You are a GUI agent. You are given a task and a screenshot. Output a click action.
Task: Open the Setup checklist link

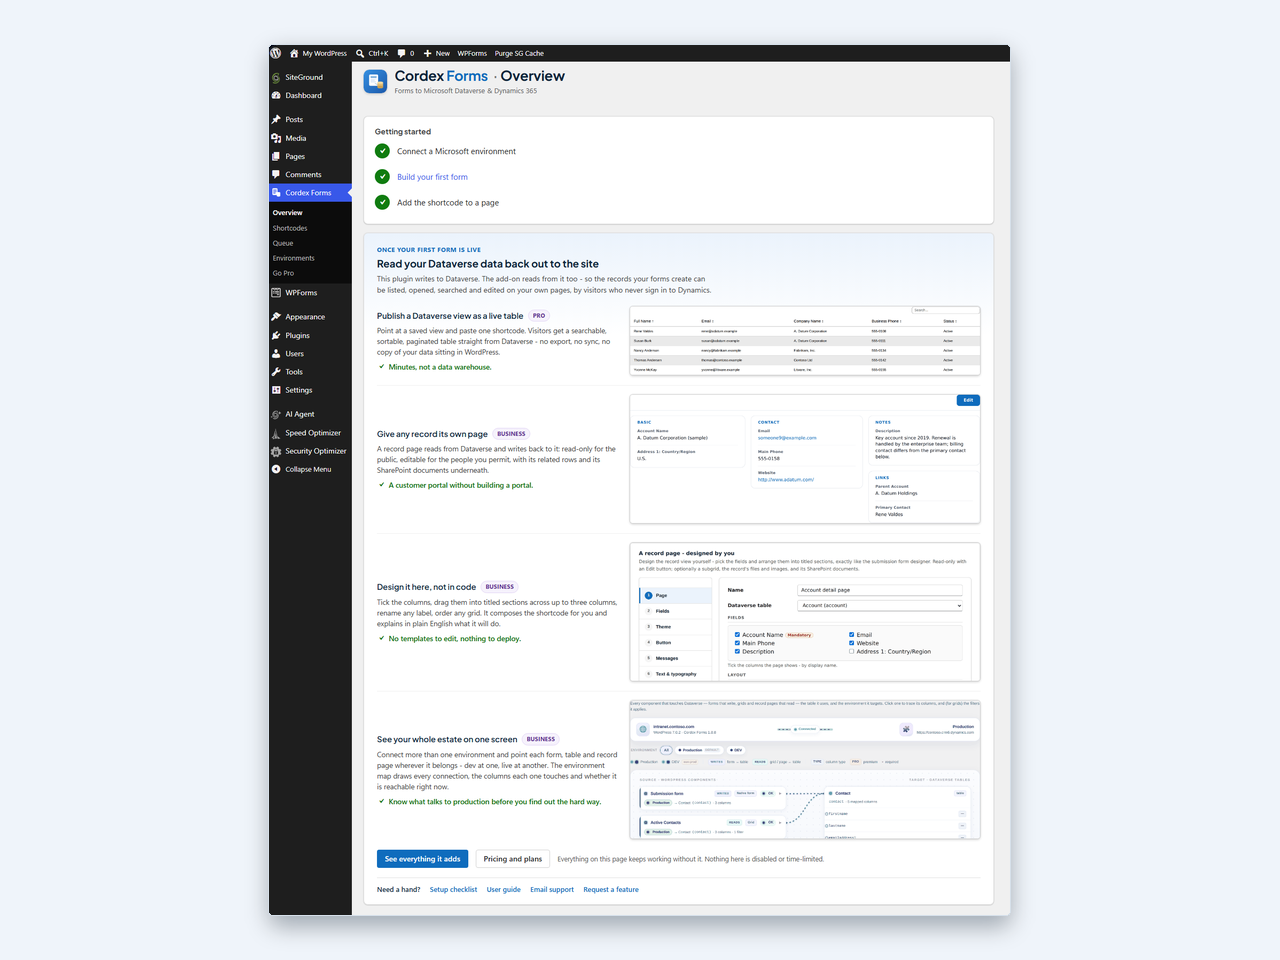(453, 889)
